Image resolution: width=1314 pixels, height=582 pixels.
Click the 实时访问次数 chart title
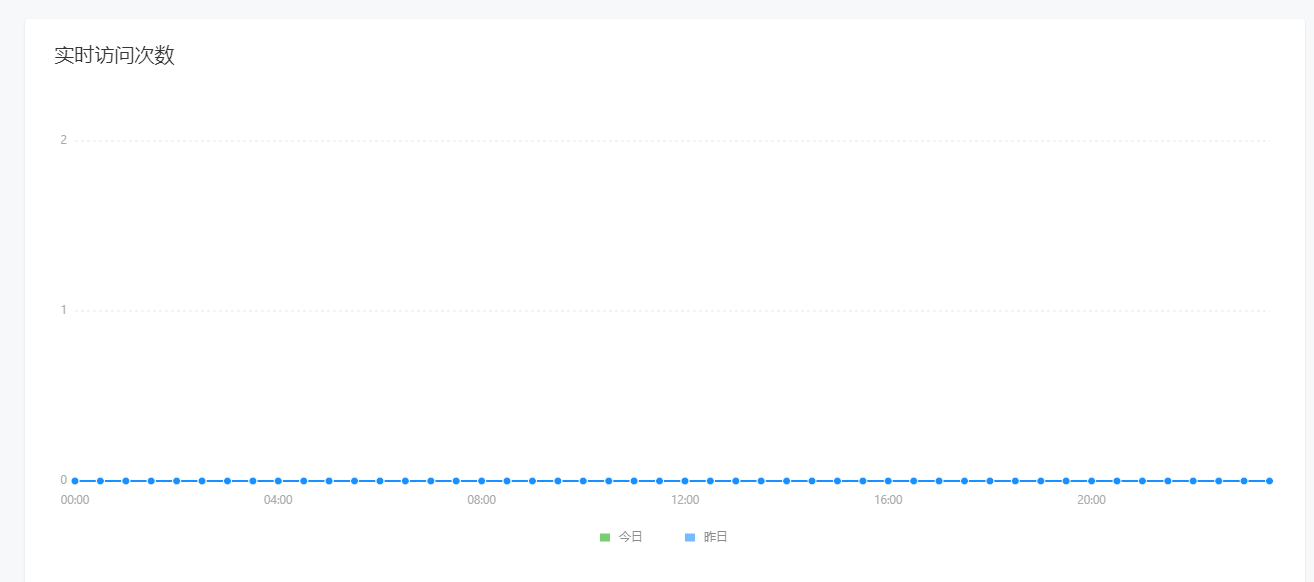[114, 56]
